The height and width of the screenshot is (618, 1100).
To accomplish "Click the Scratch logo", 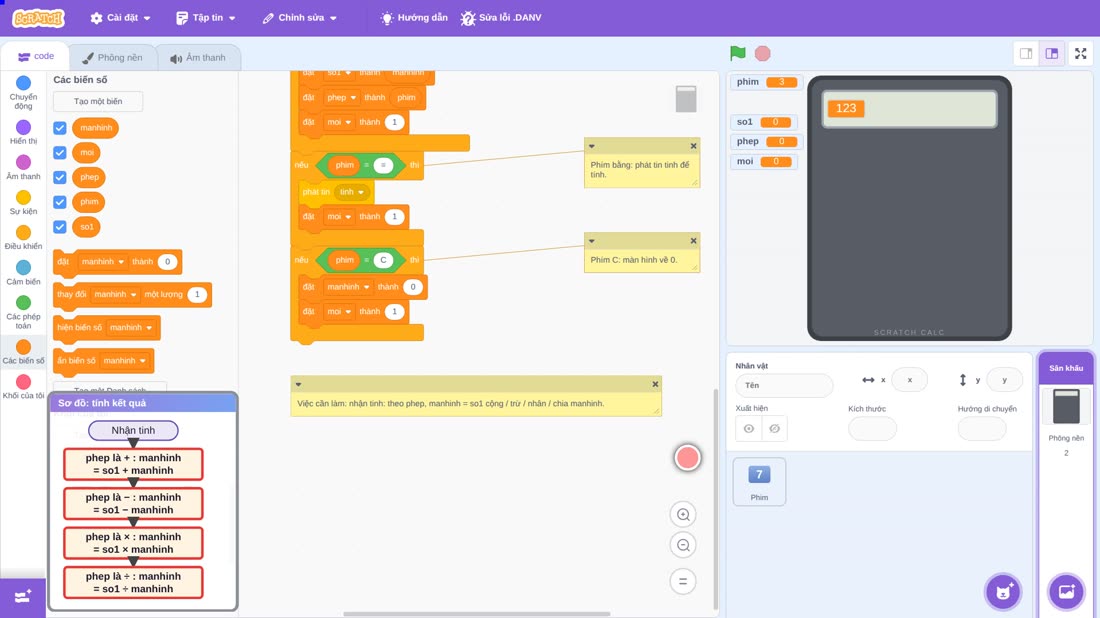I will coord(39,18).
